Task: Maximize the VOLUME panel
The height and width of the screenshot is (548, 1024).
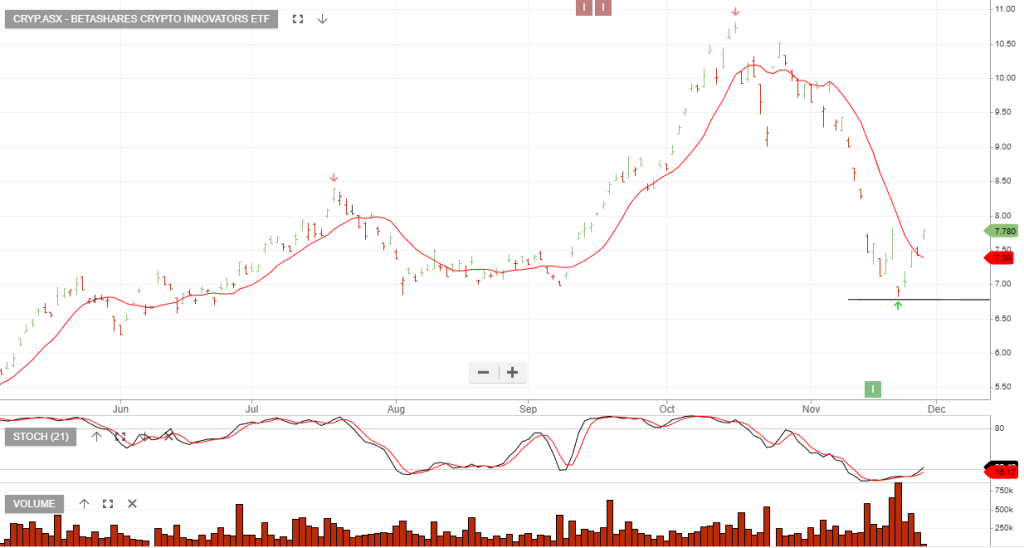Action: (x=108, y=504)
